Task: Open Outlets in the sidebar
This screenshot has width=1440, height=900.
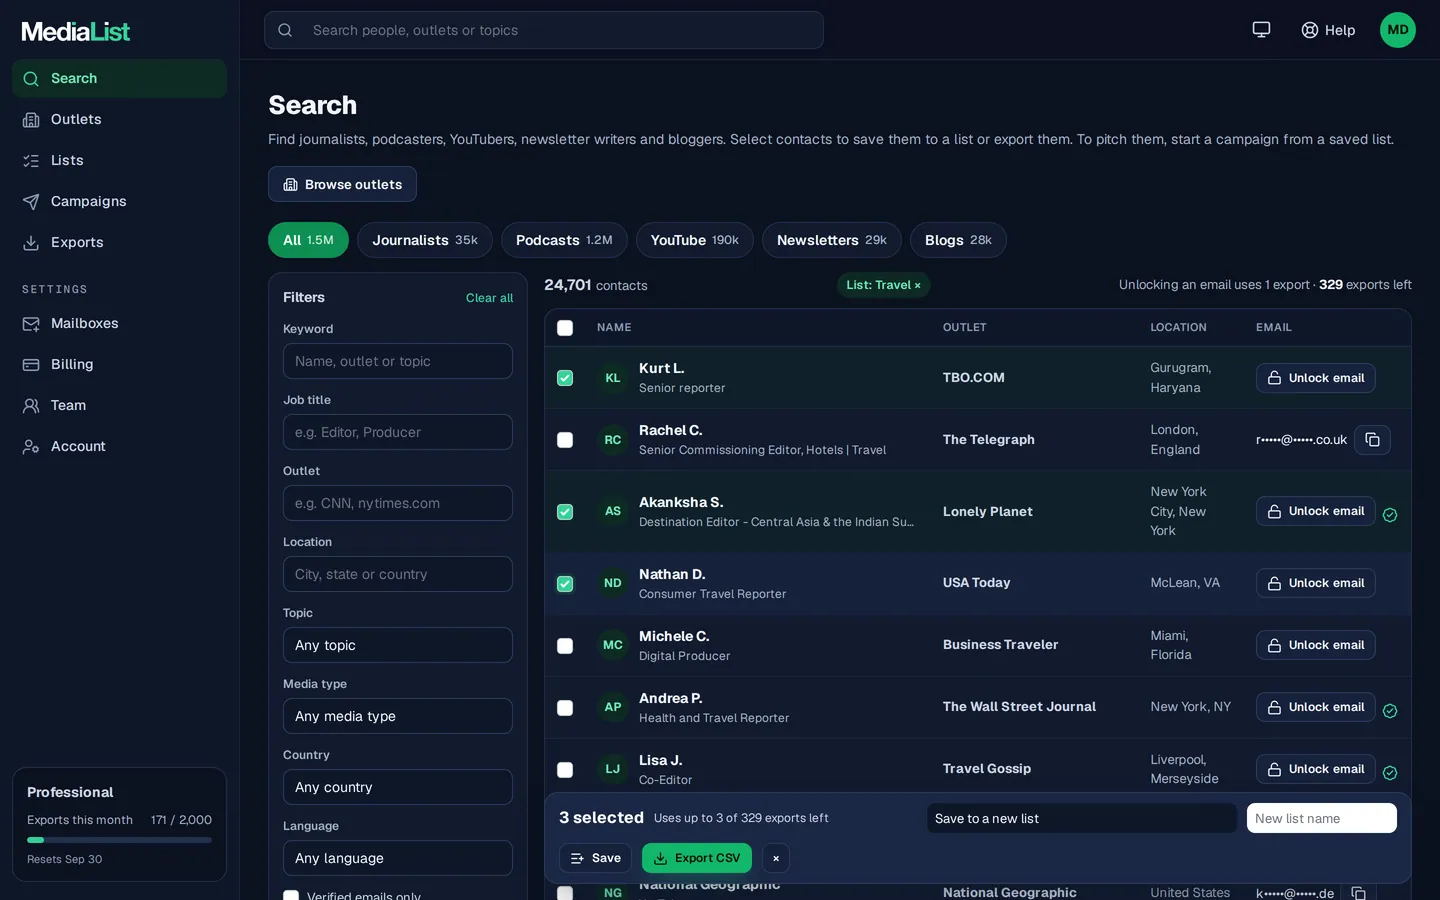Action: tap(119, 119)
